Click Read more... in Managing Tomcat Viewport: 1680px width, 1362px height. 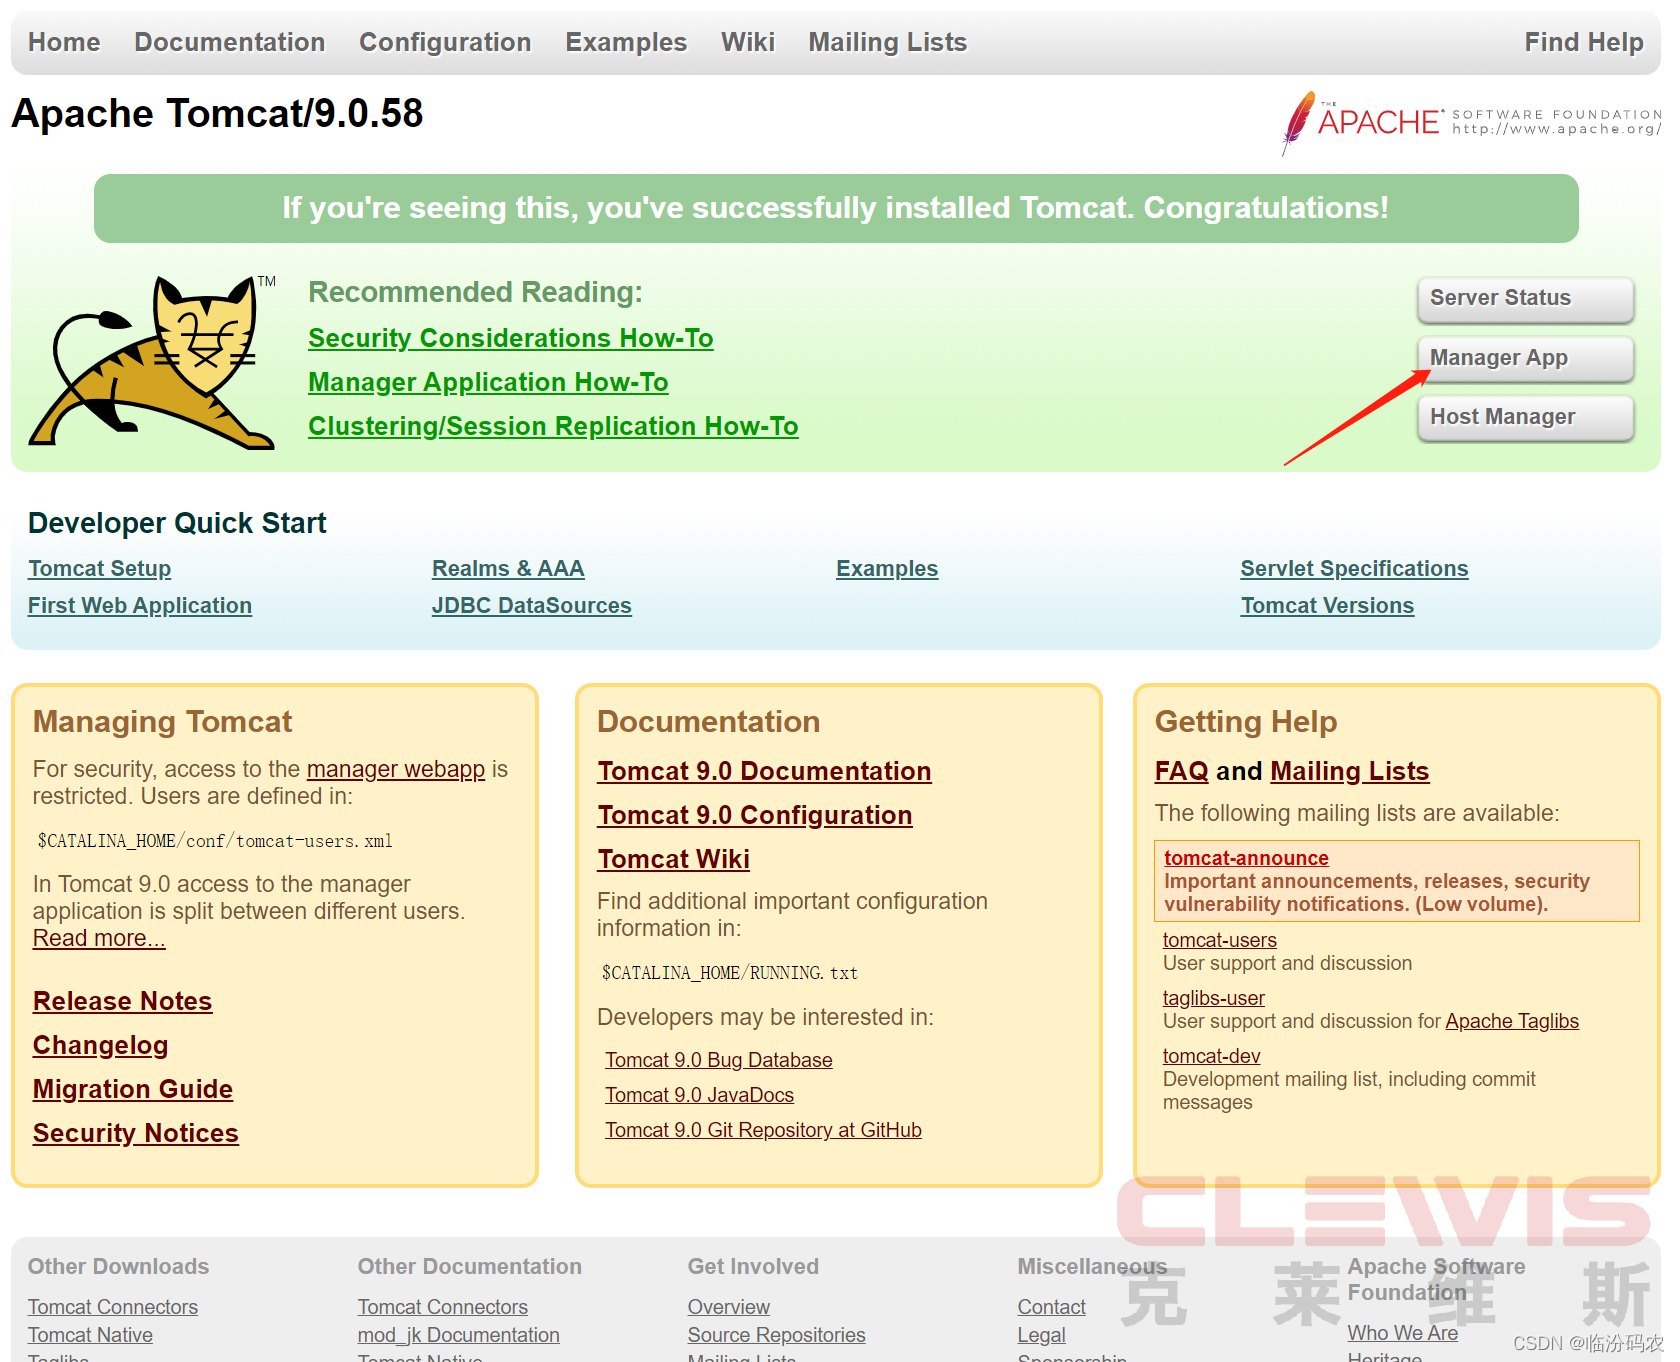[x=99, y=938]
